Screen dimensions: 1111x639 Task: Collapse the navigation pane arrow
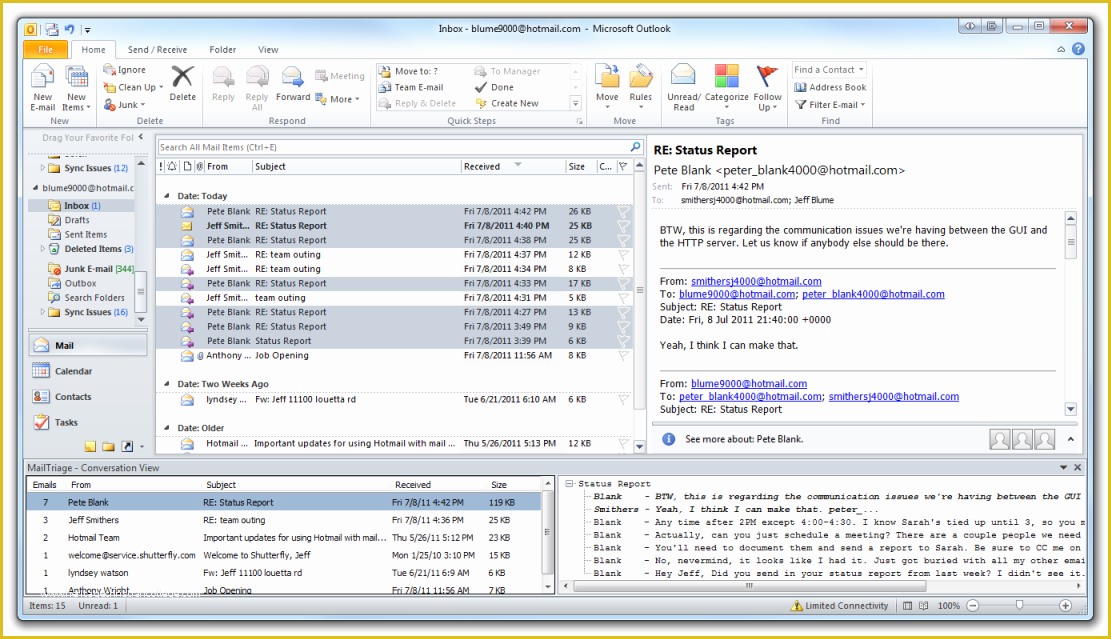click(141, 137)
